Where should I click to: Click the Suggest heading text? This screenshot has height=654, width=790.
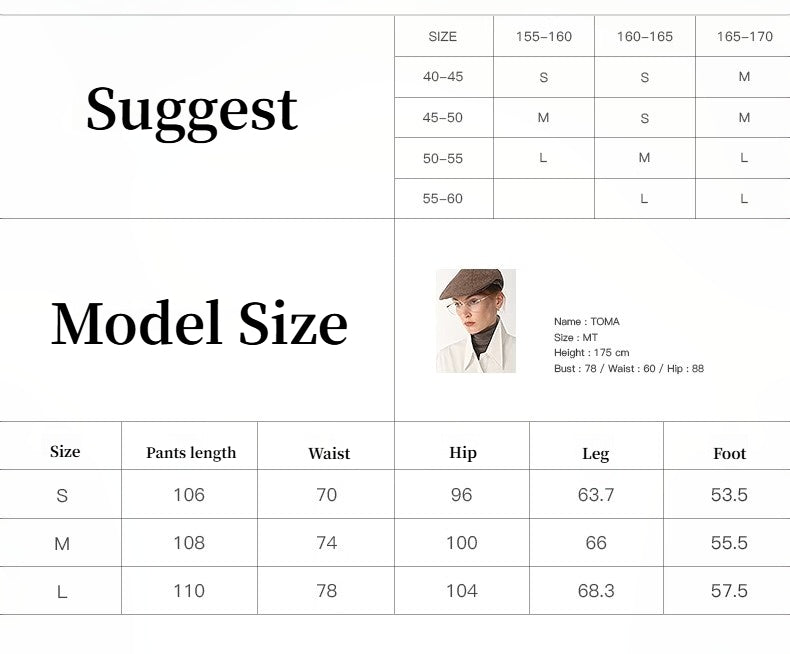[192, 109]
